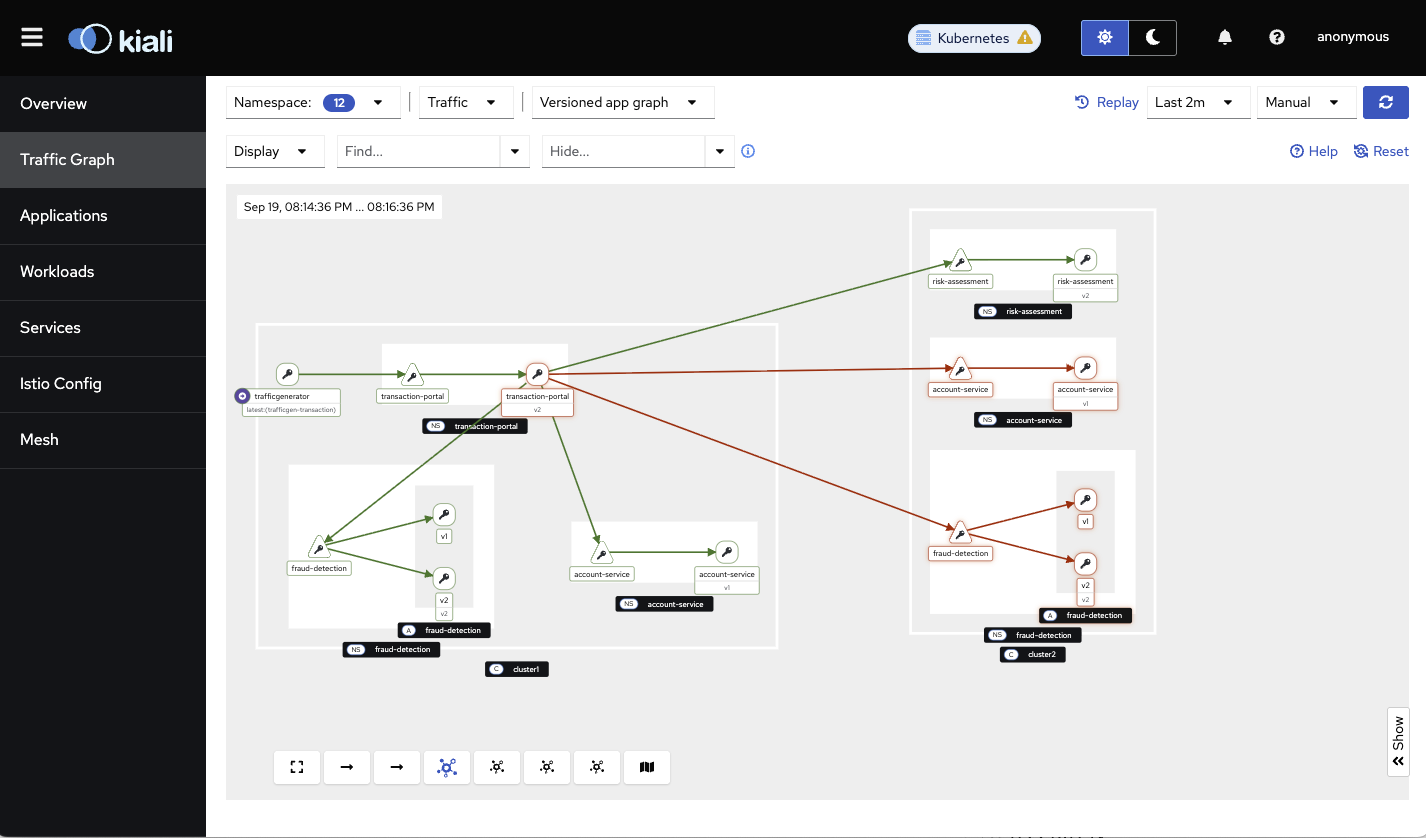Click the blue refresh graph button
Screen dimensions: 1426x838
(x=1385, y=102)
